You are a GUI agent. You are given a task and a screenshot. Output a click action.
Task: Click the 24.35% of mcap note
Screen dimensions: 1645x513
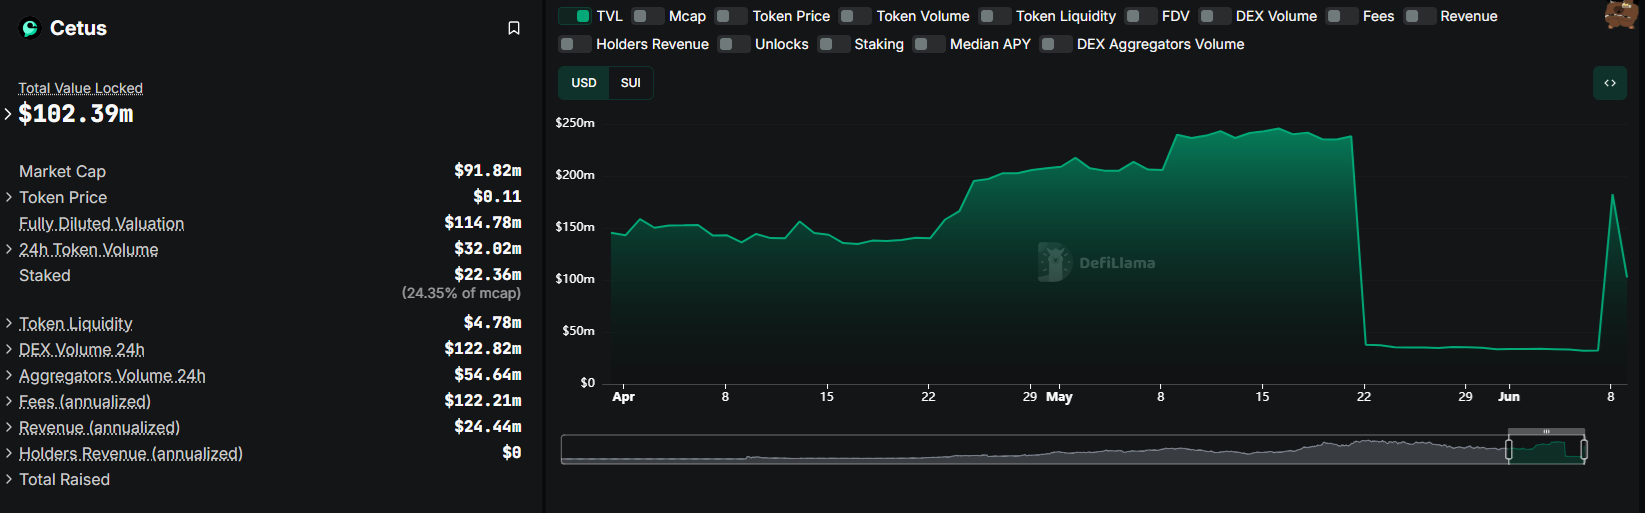coord(461,293)
